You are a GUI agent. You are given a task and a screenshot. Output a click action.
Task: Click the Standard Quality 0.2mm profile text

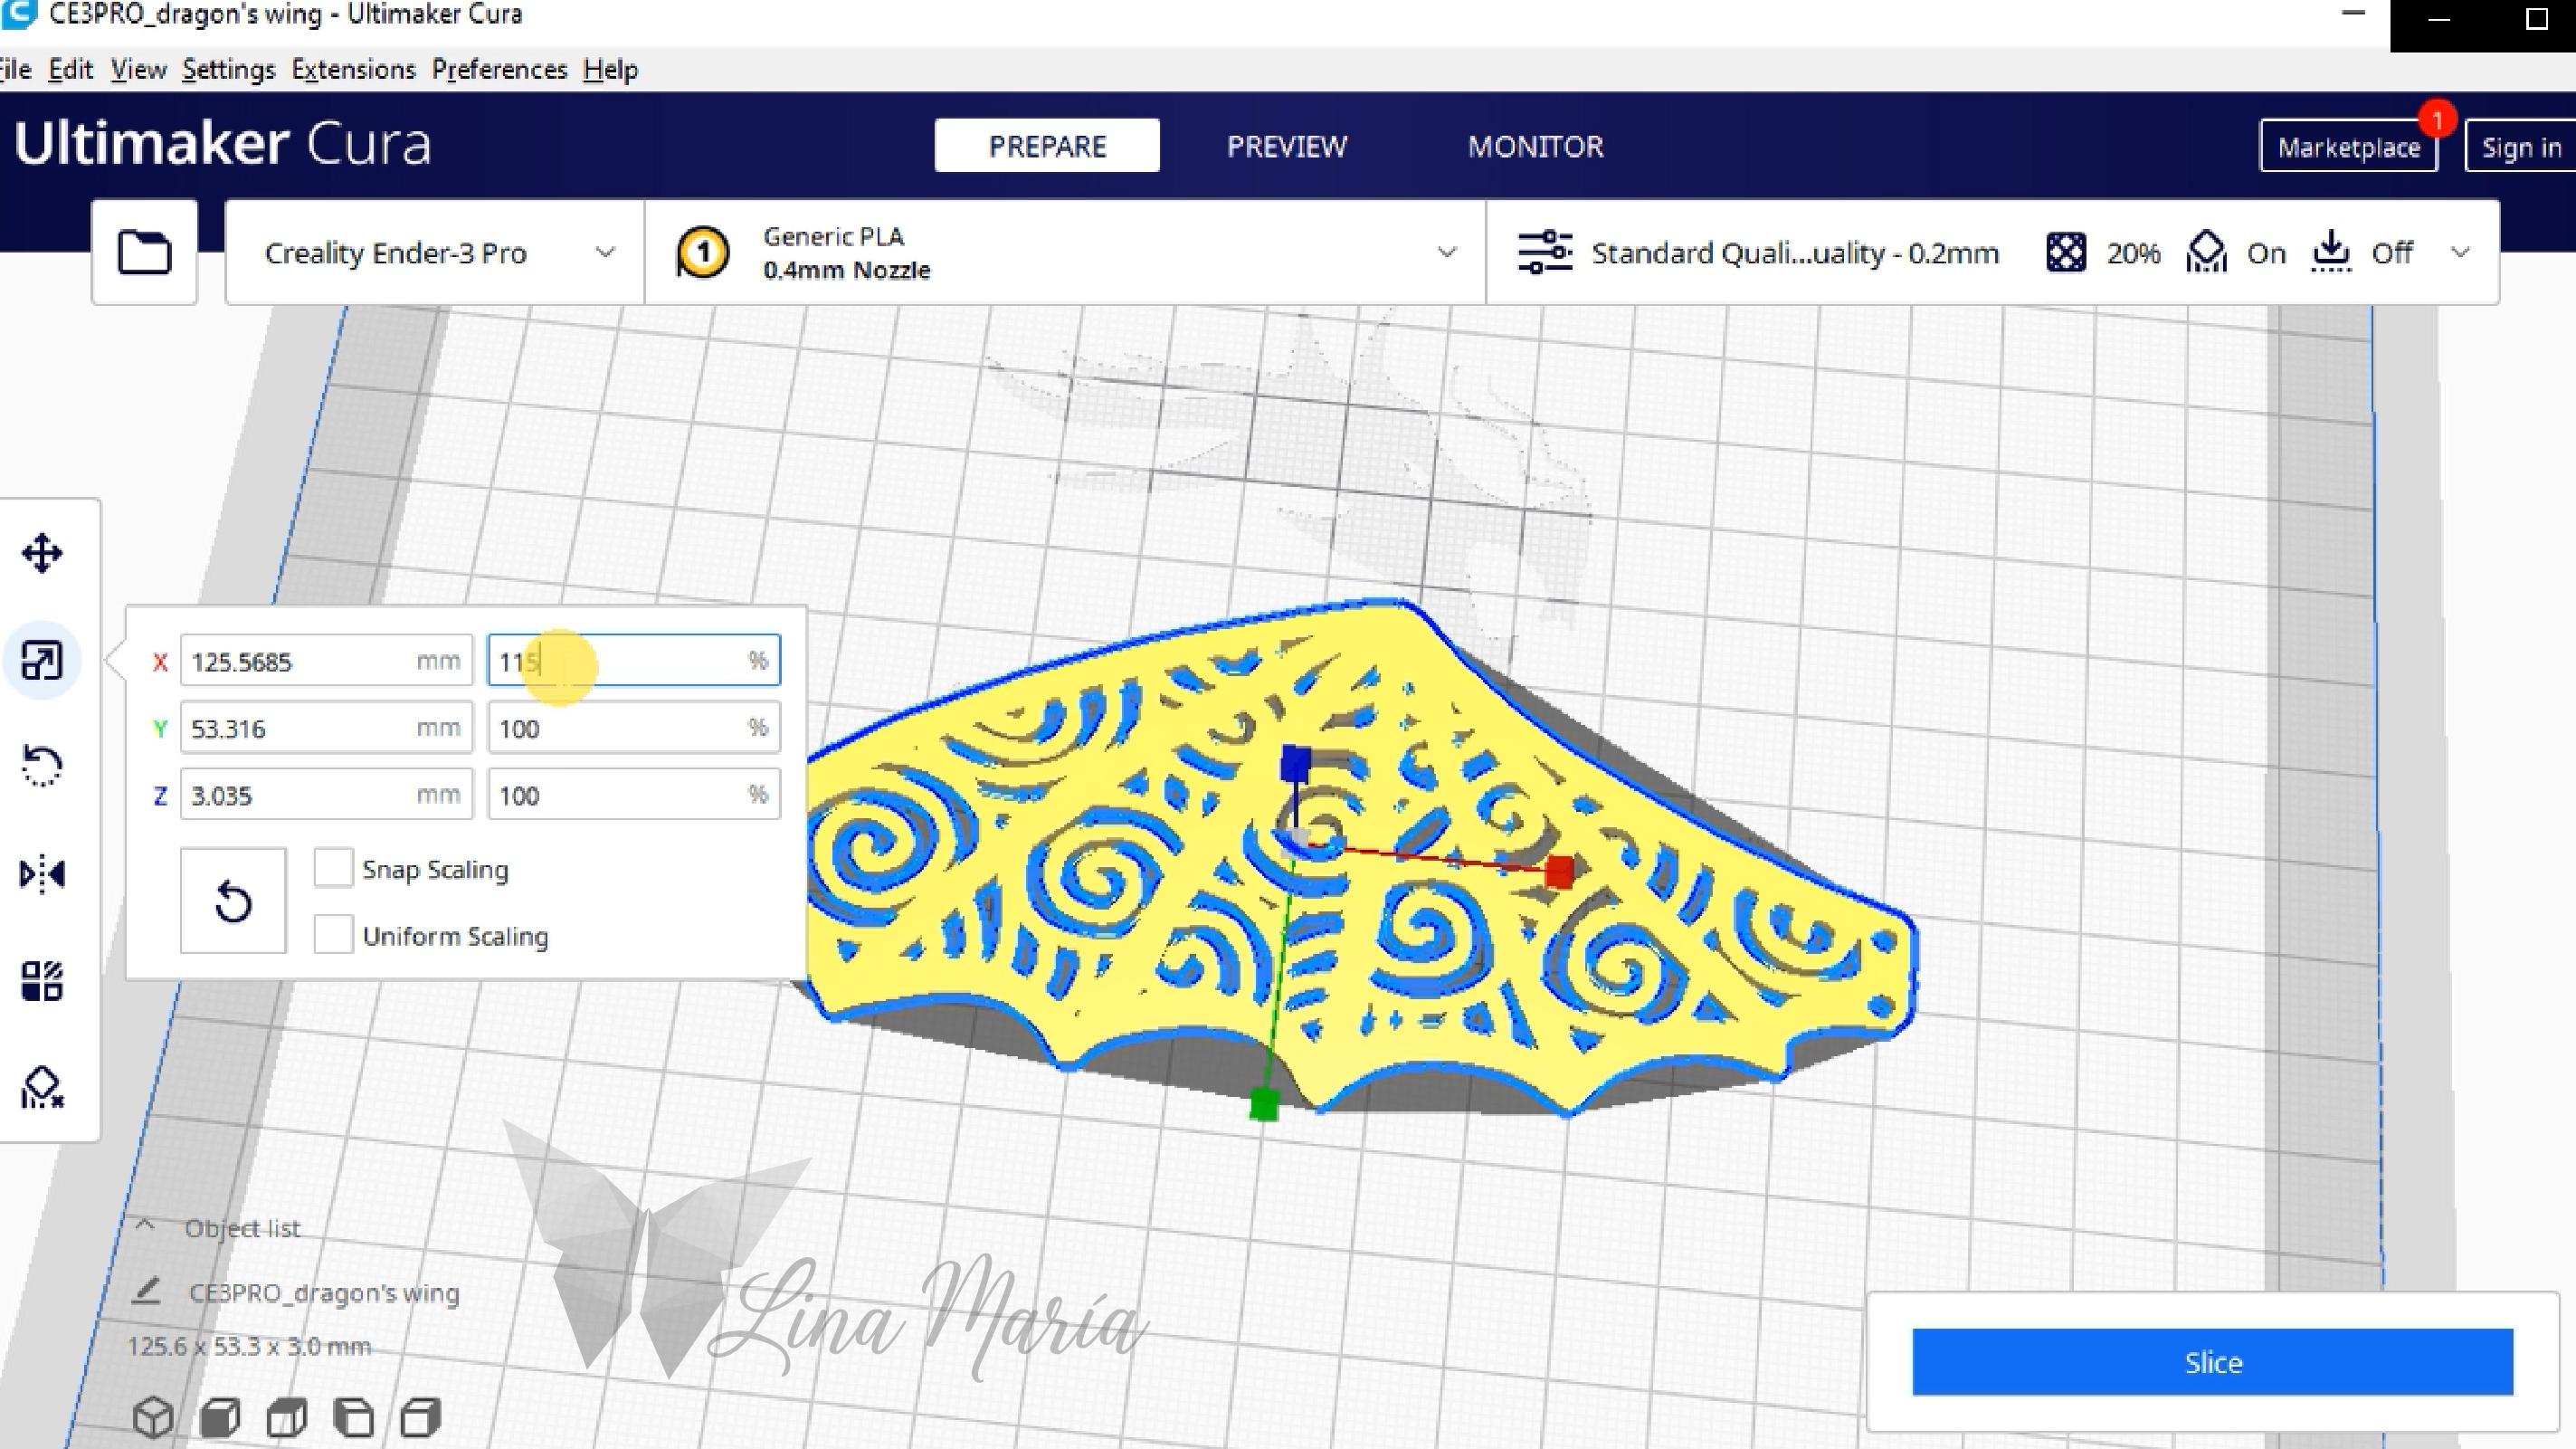click(x=1794, y=253)
